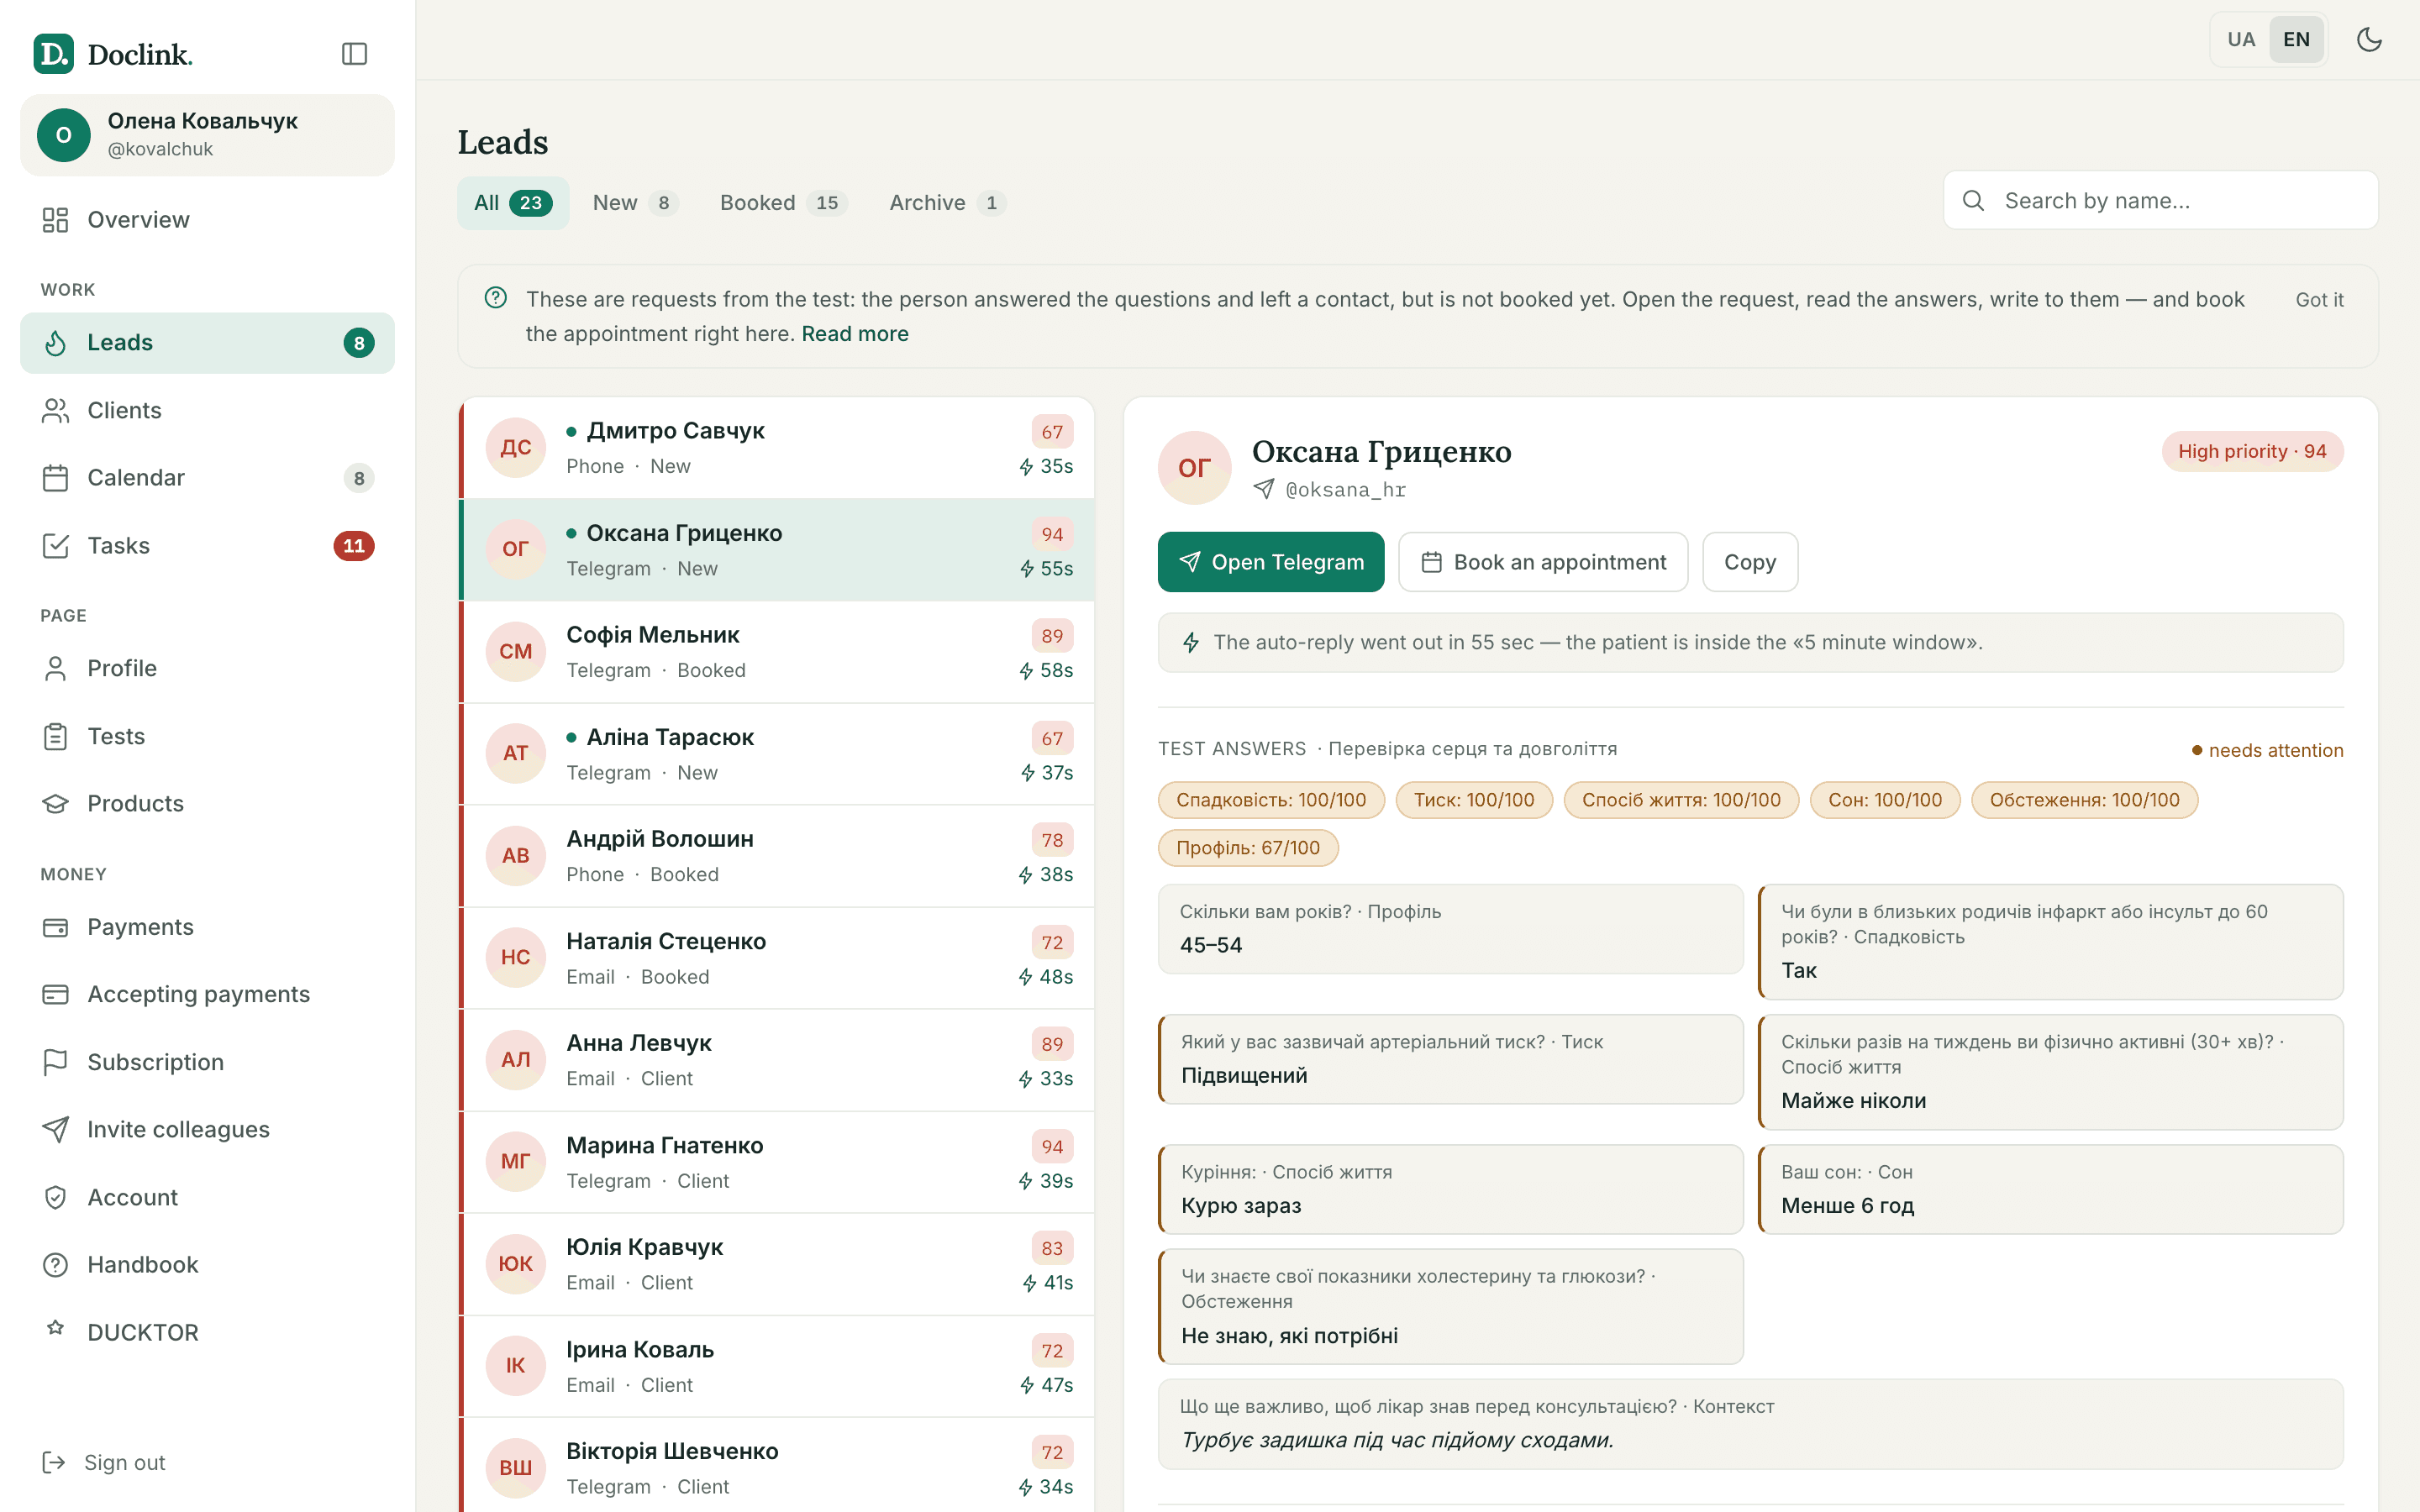Viewport: 2420px width, 1512px height.
Task: Click Open Telegram button
Action: 1271,562
